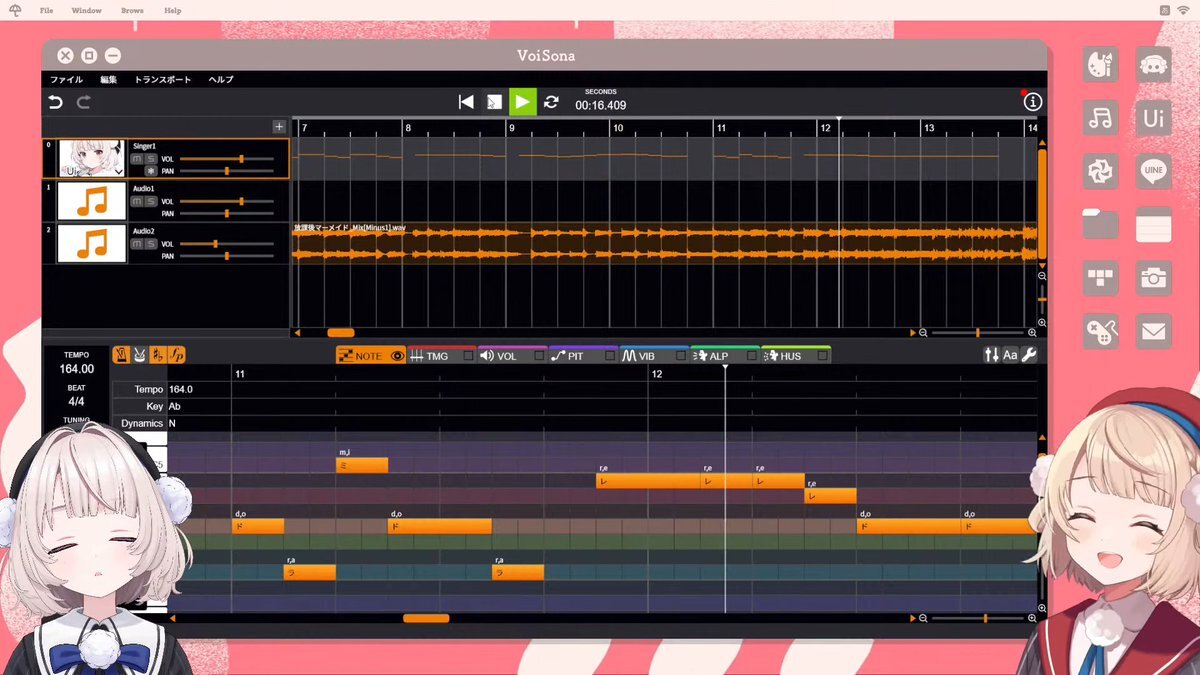The height and width of the screenshot is (675, 1200).
Task: Select the Audio2 track thumbnail
Action: click(x=92, y=243)
